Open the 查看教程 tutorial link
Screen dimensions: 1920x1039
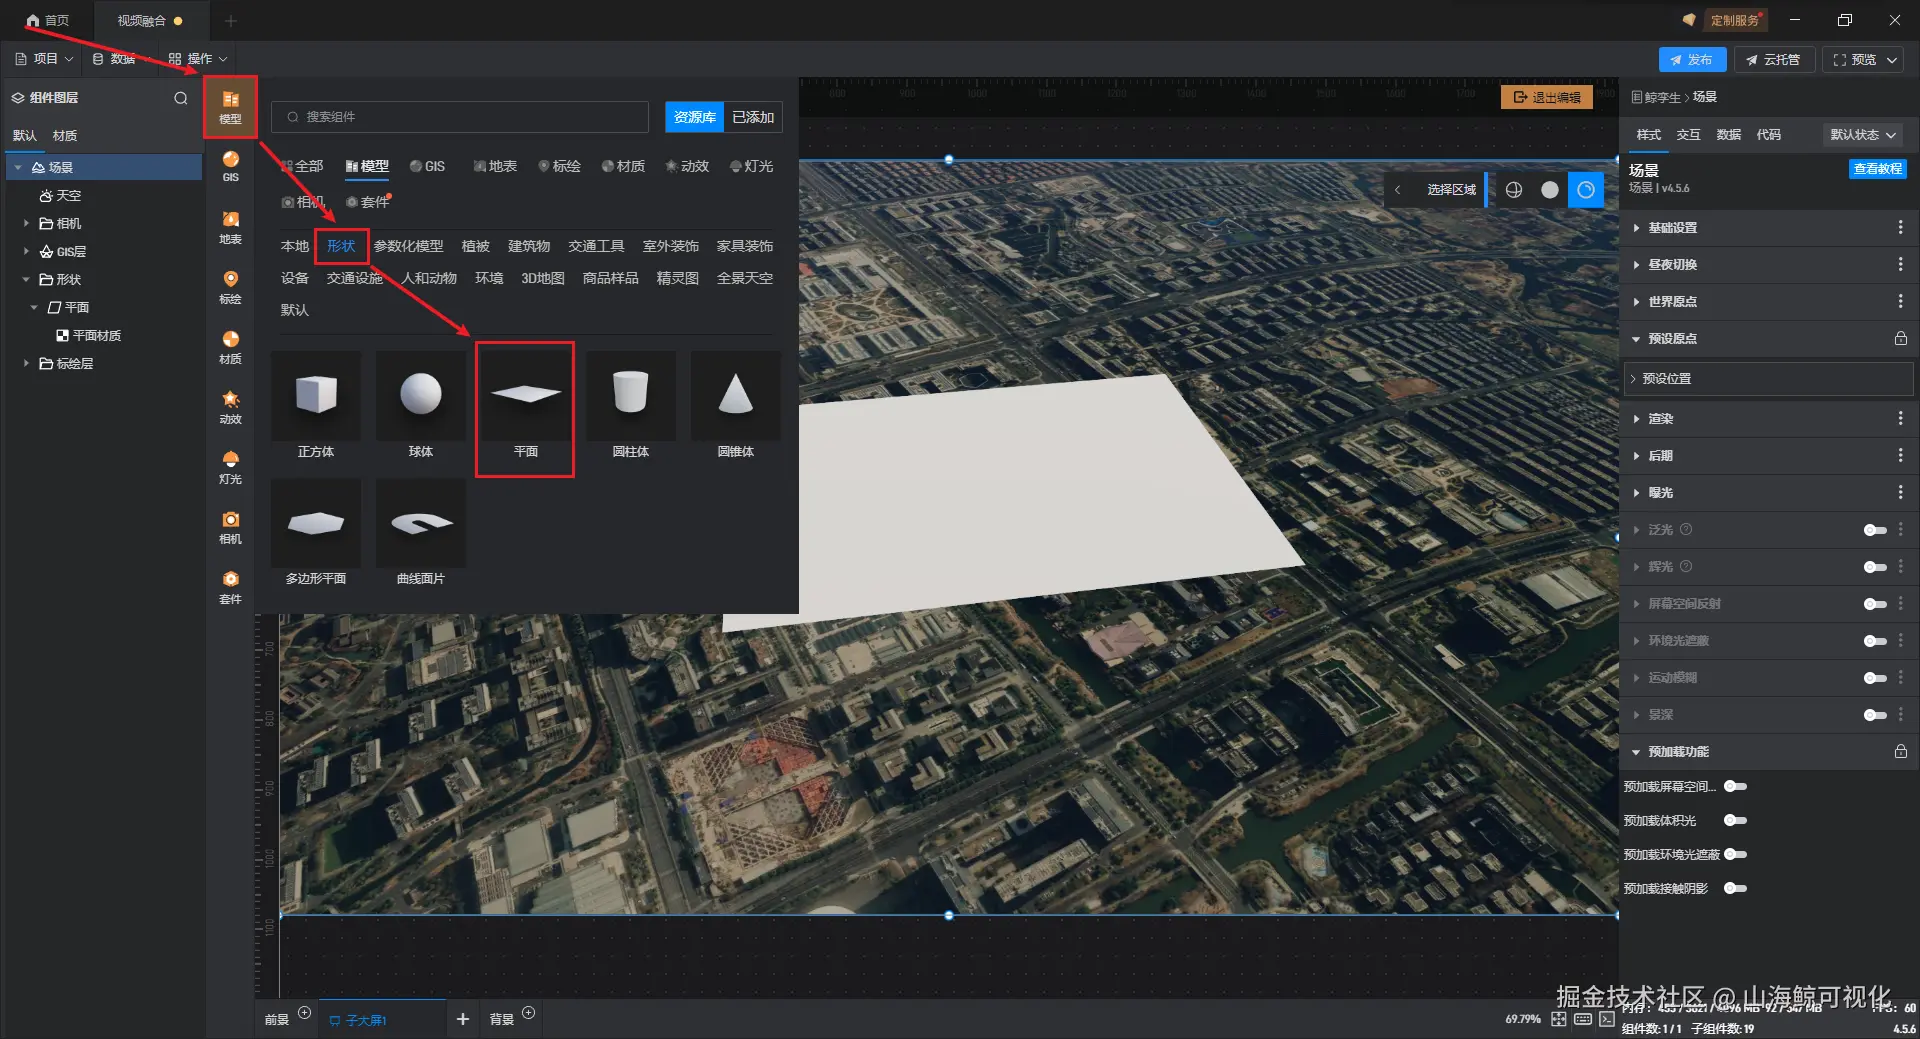(x=1877, y=169)
